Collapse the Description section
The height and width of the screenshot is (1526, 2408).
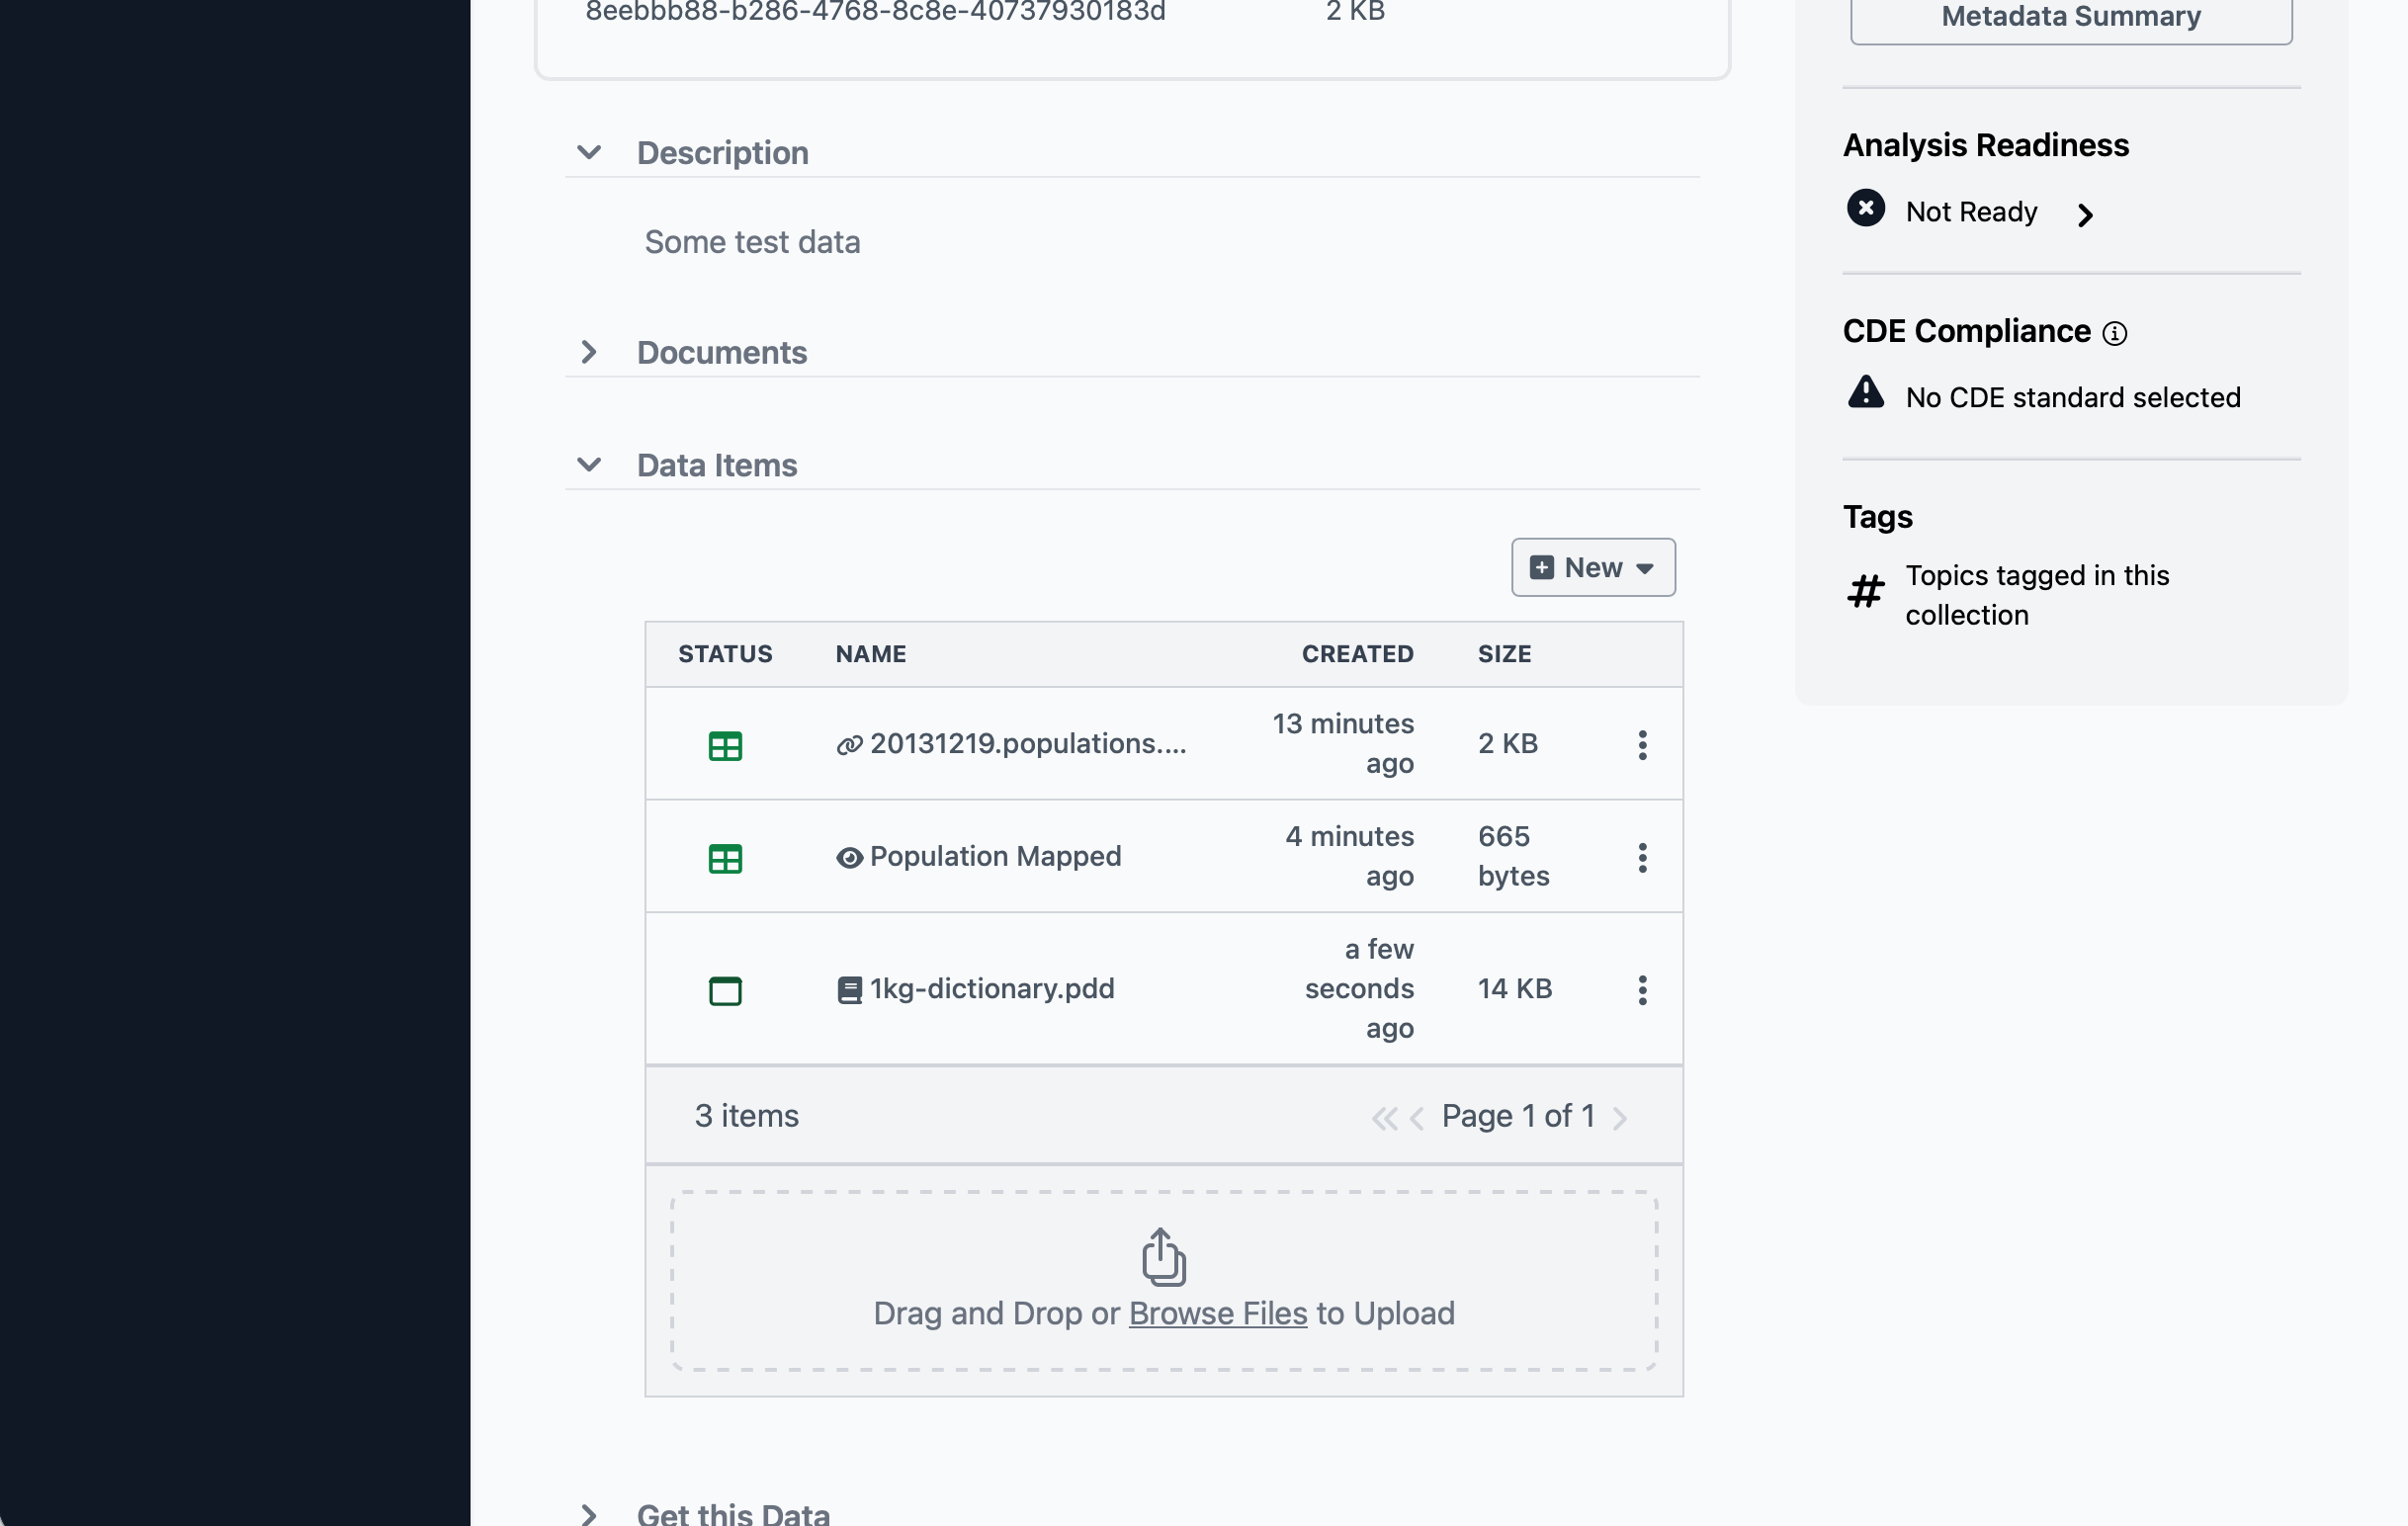589,153
